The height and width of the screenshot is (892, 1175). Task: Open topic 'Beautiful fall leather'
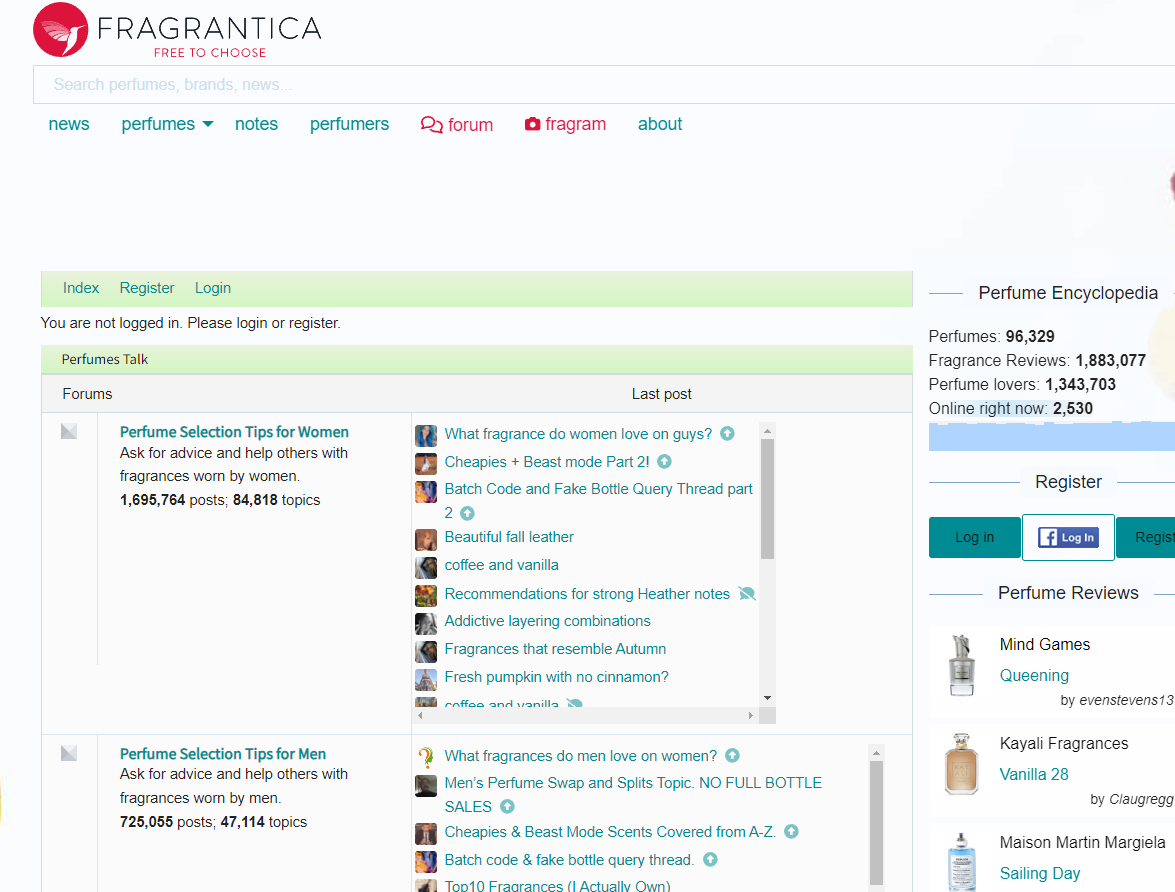(509, 537)
